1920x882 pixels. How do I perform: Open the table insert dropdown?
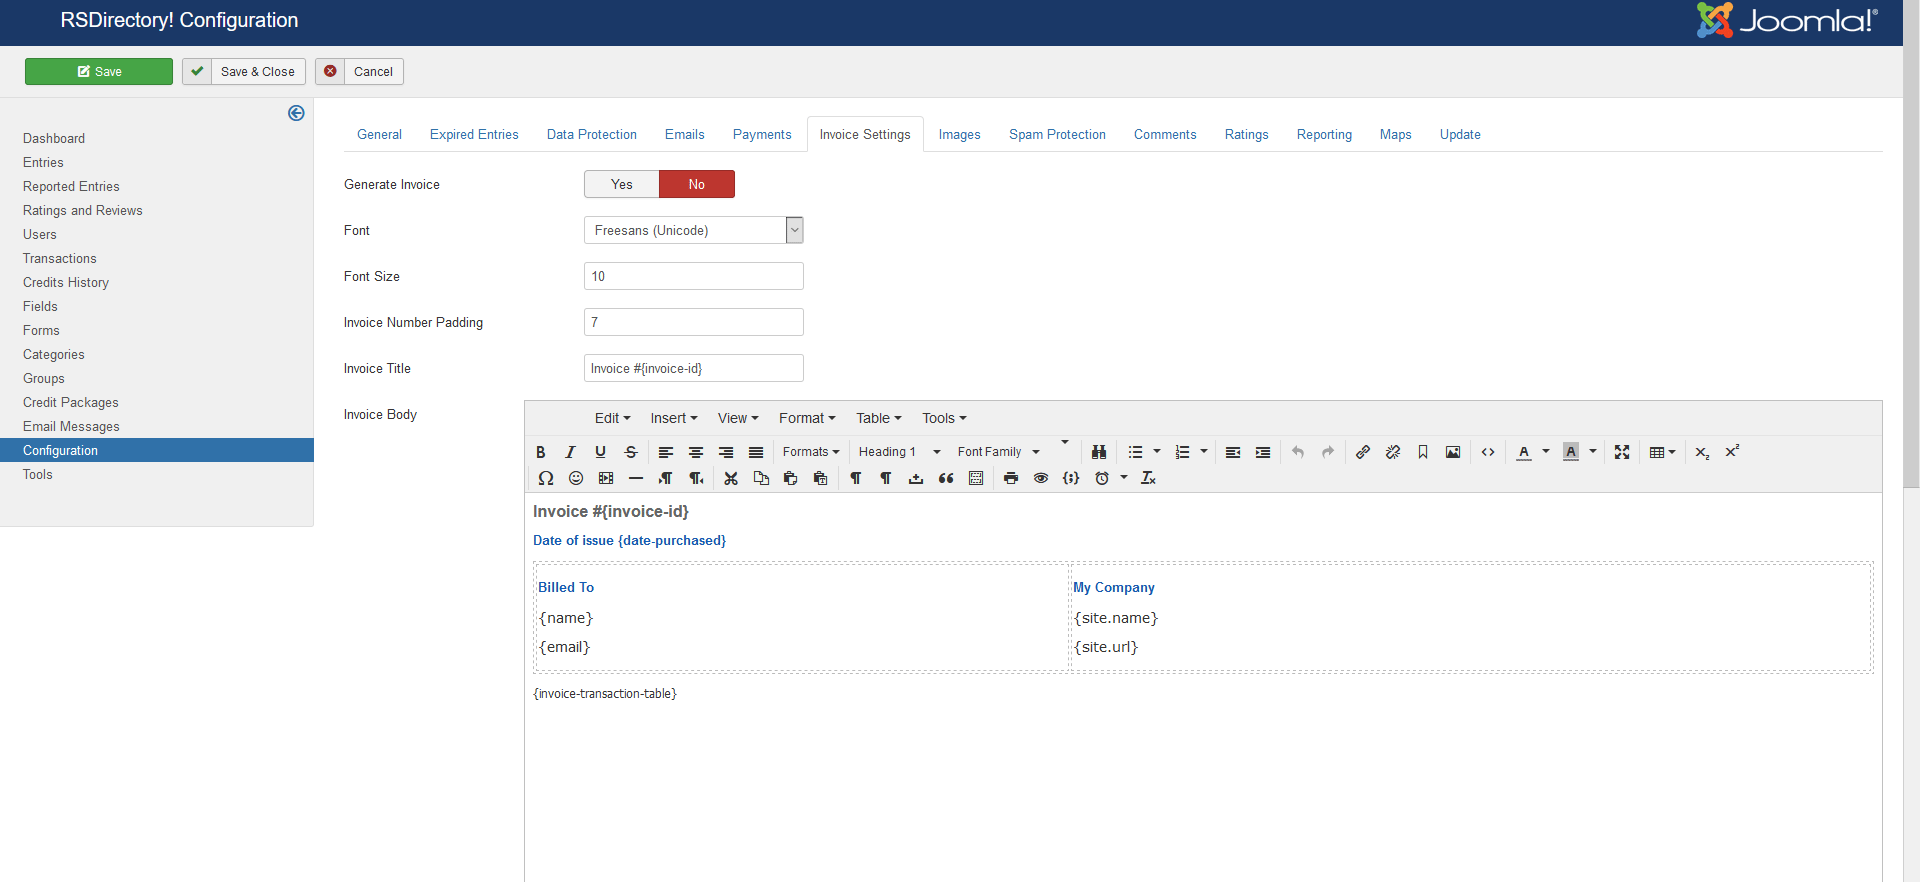pos(1662,452)
